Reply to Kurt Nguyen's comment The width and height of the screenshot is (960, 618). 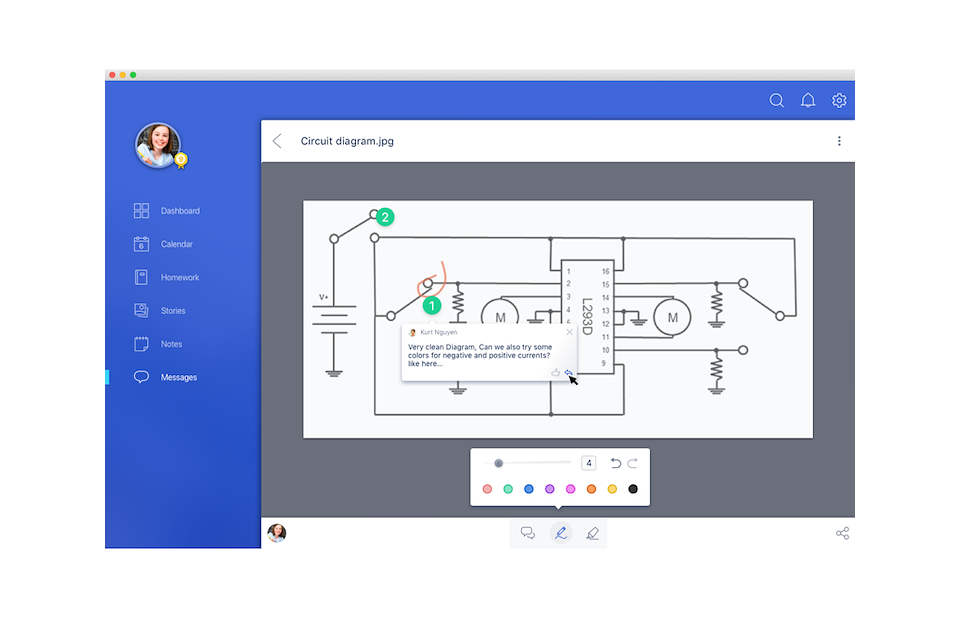568,372
